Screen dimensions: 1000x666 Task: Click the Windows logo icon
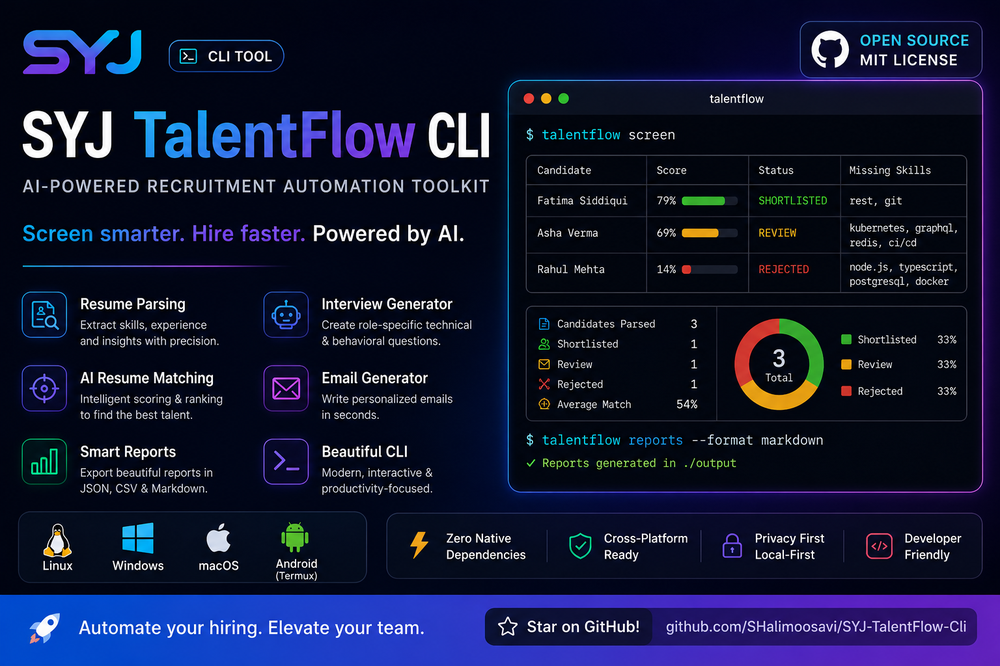coord(138,538)
